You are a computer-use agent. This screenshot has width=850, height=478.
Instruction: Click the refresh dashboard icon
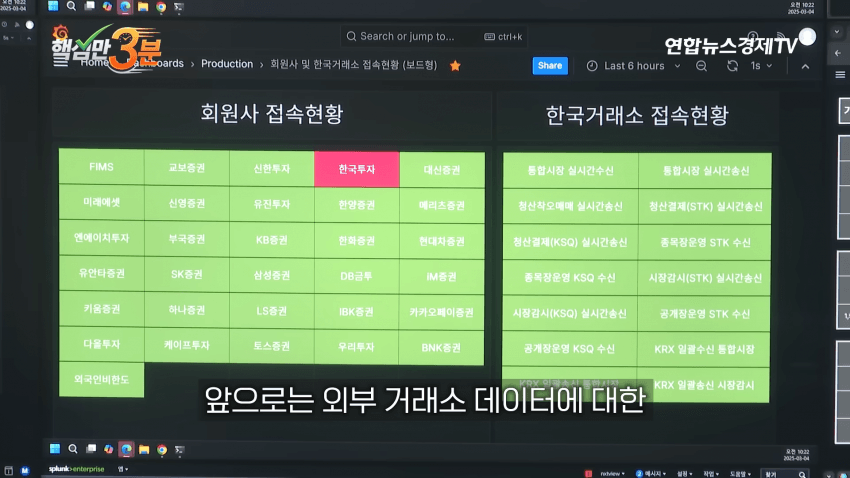(732, 66)
